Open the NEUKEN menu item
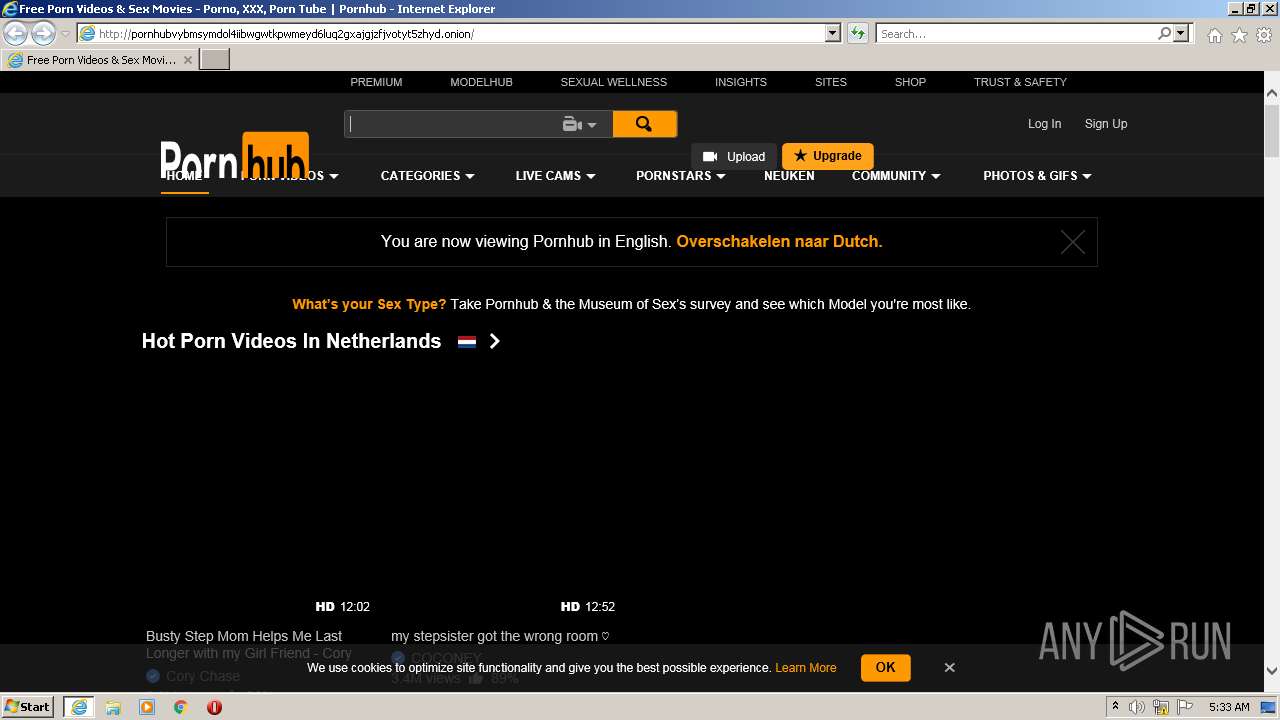1280x720 pixels. (789, 176)
